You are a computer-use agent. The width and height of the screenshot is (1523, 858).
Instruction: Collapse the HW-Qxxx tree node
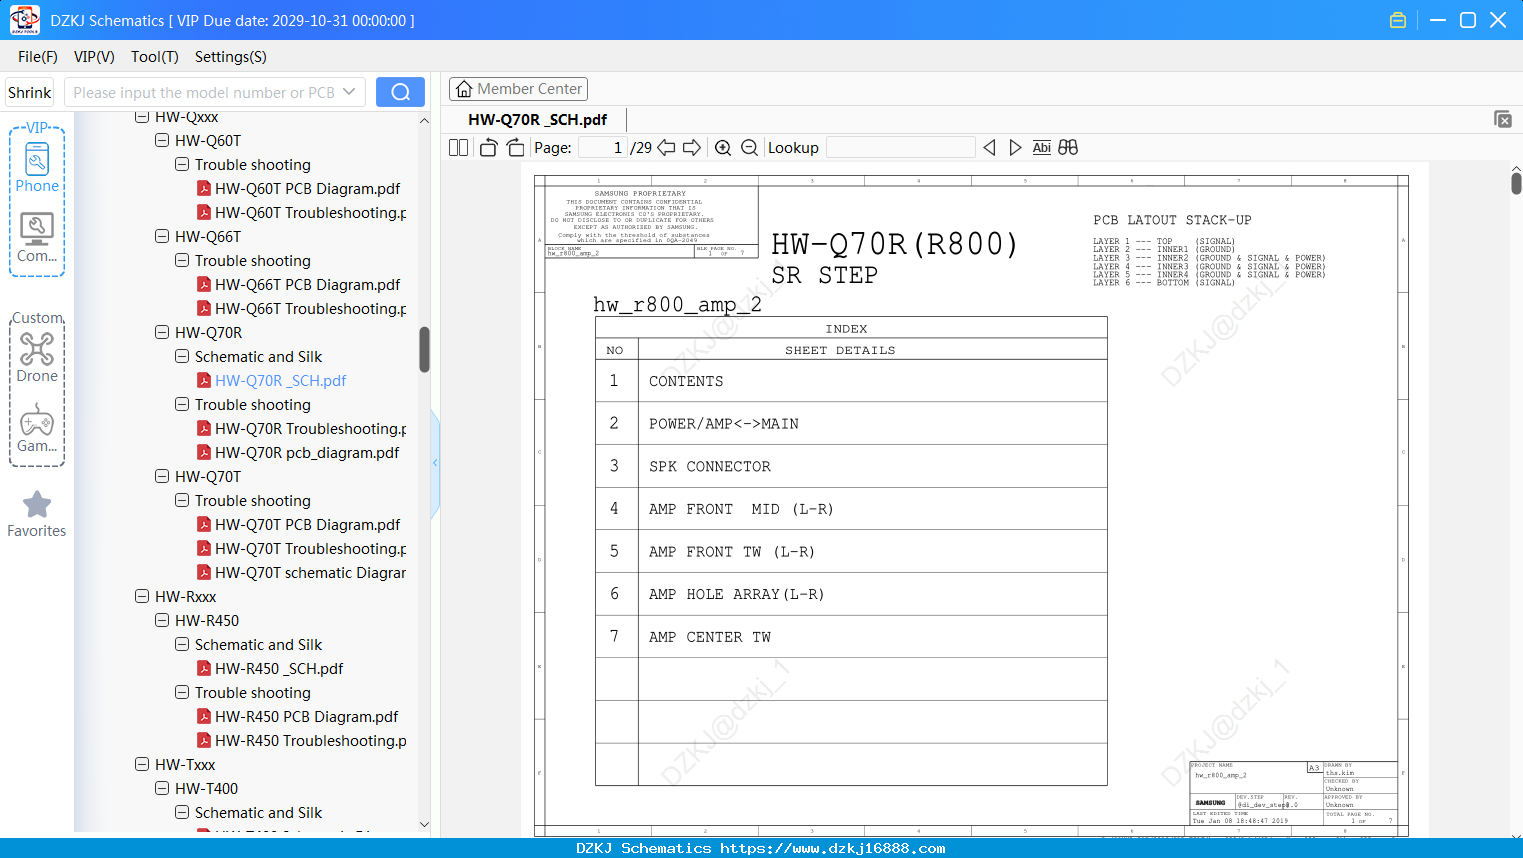(x=142, y=117)
